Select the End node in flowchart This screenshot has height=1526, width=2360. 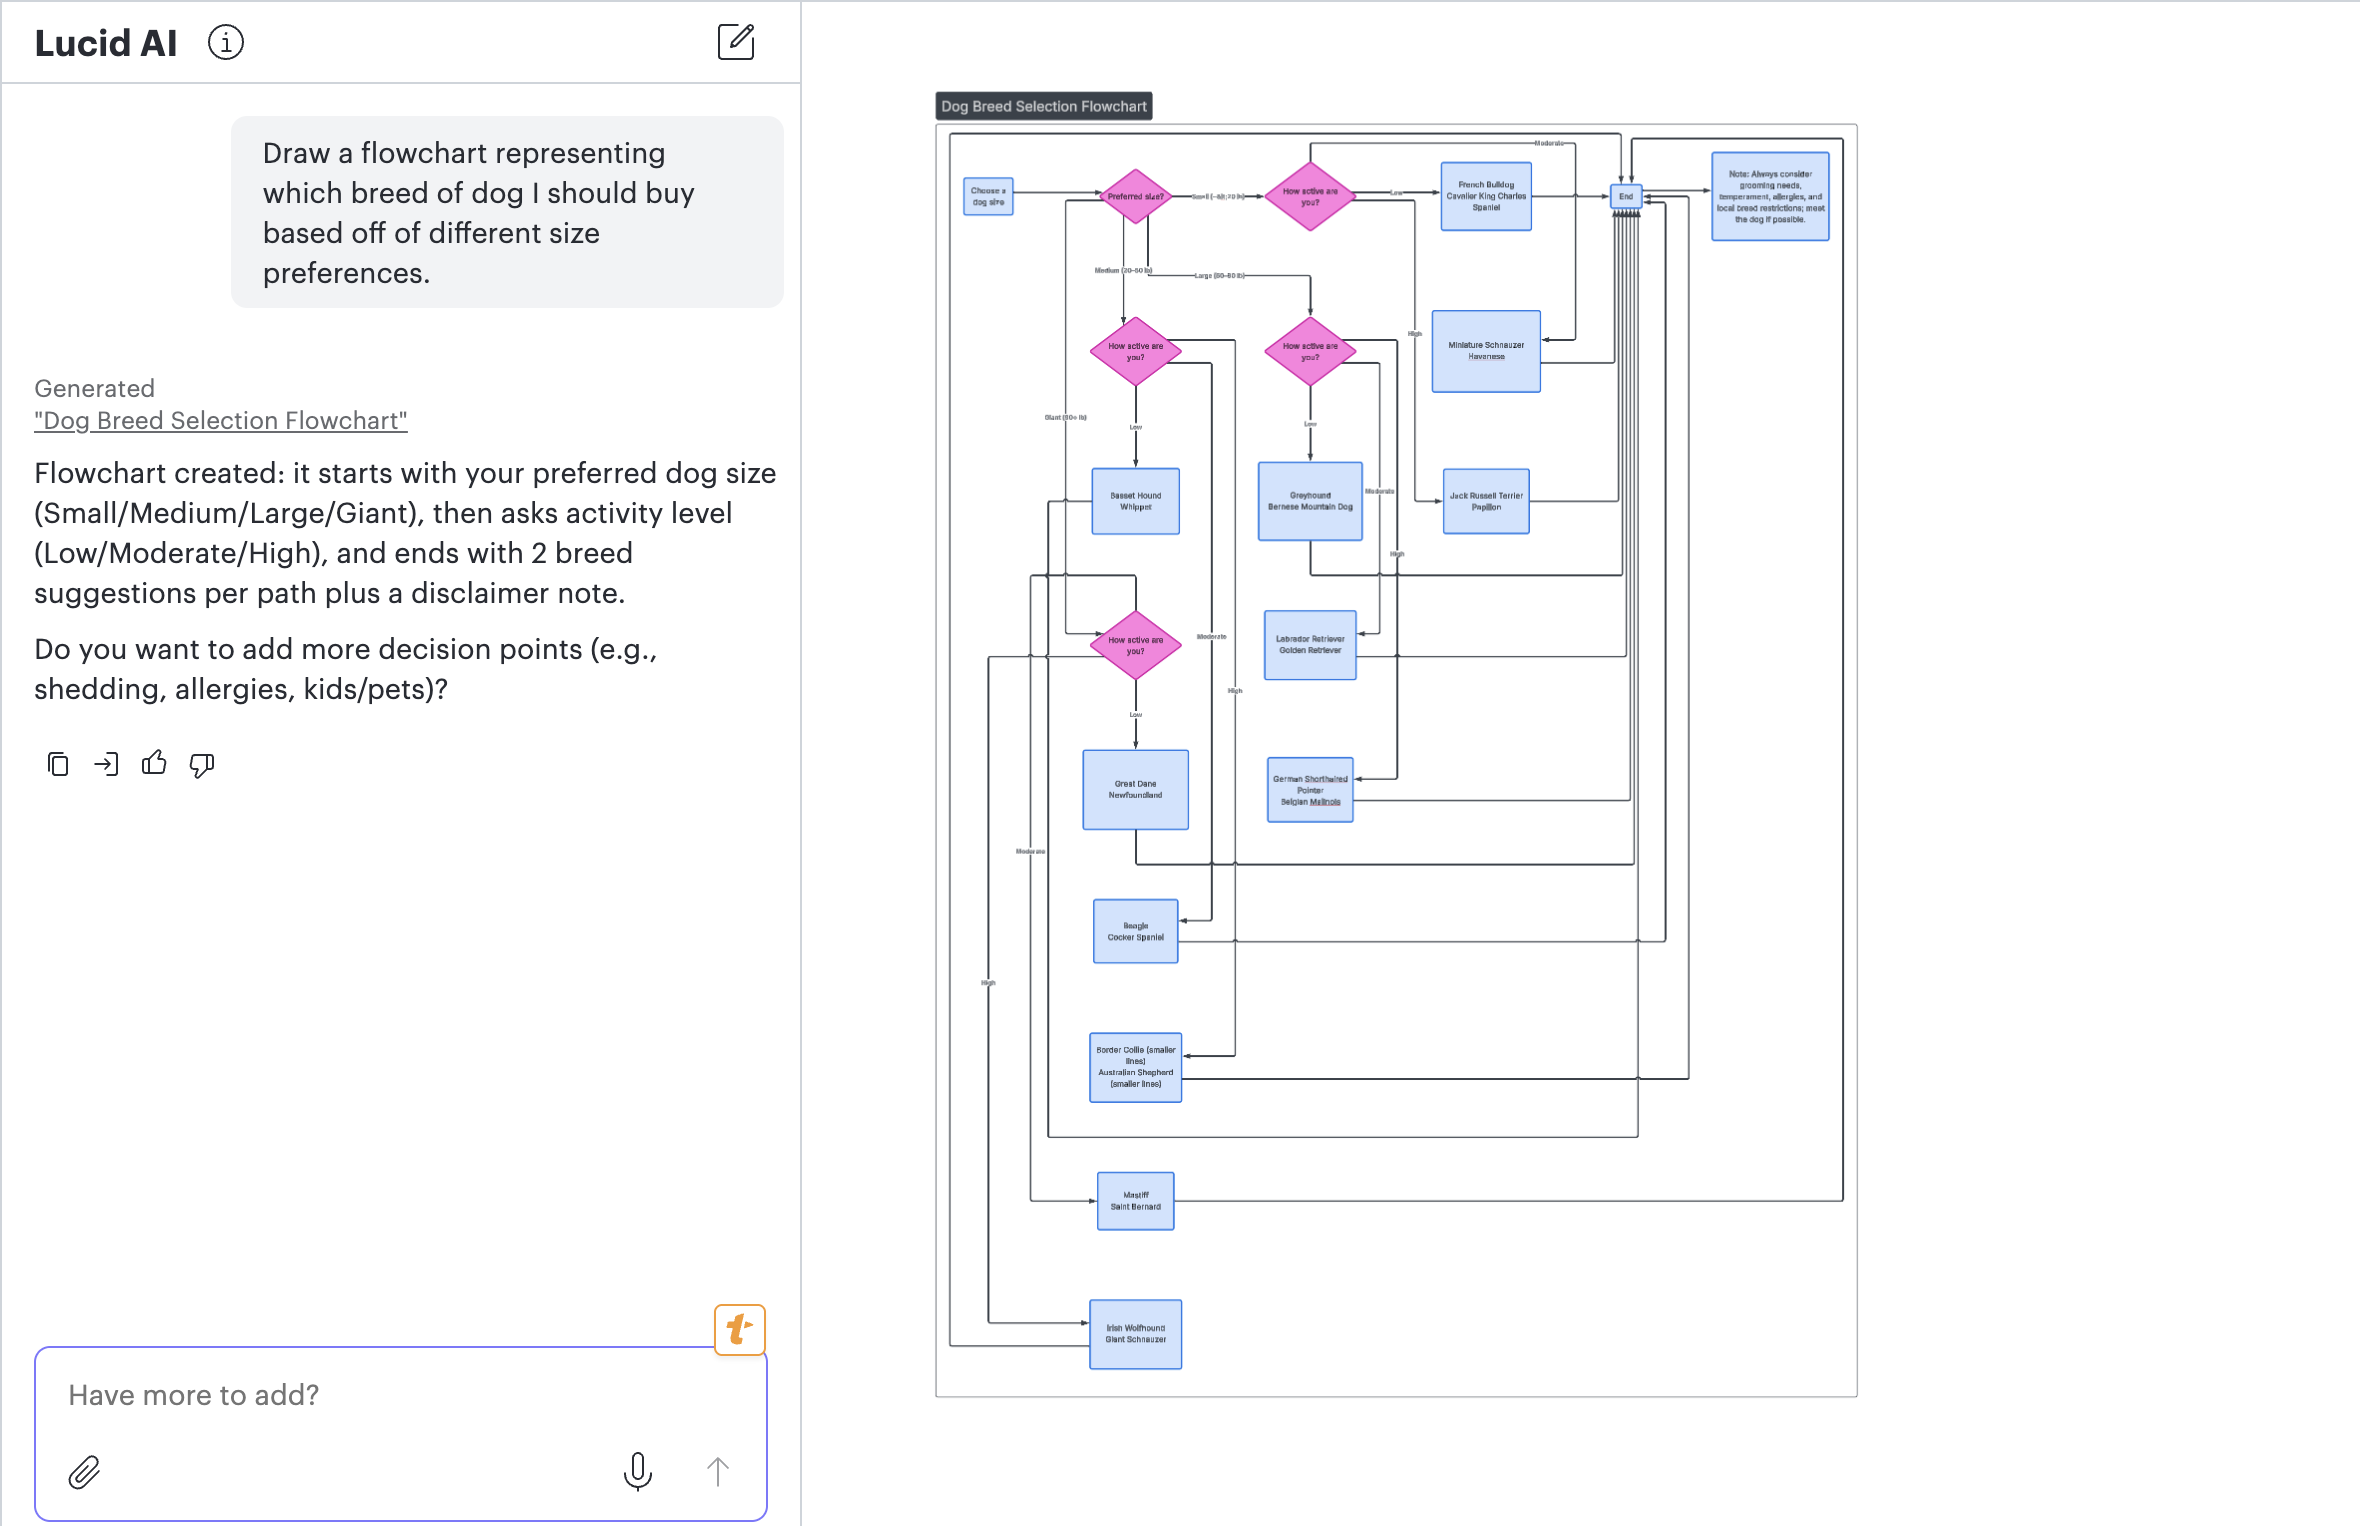[x=1626, y=196]
